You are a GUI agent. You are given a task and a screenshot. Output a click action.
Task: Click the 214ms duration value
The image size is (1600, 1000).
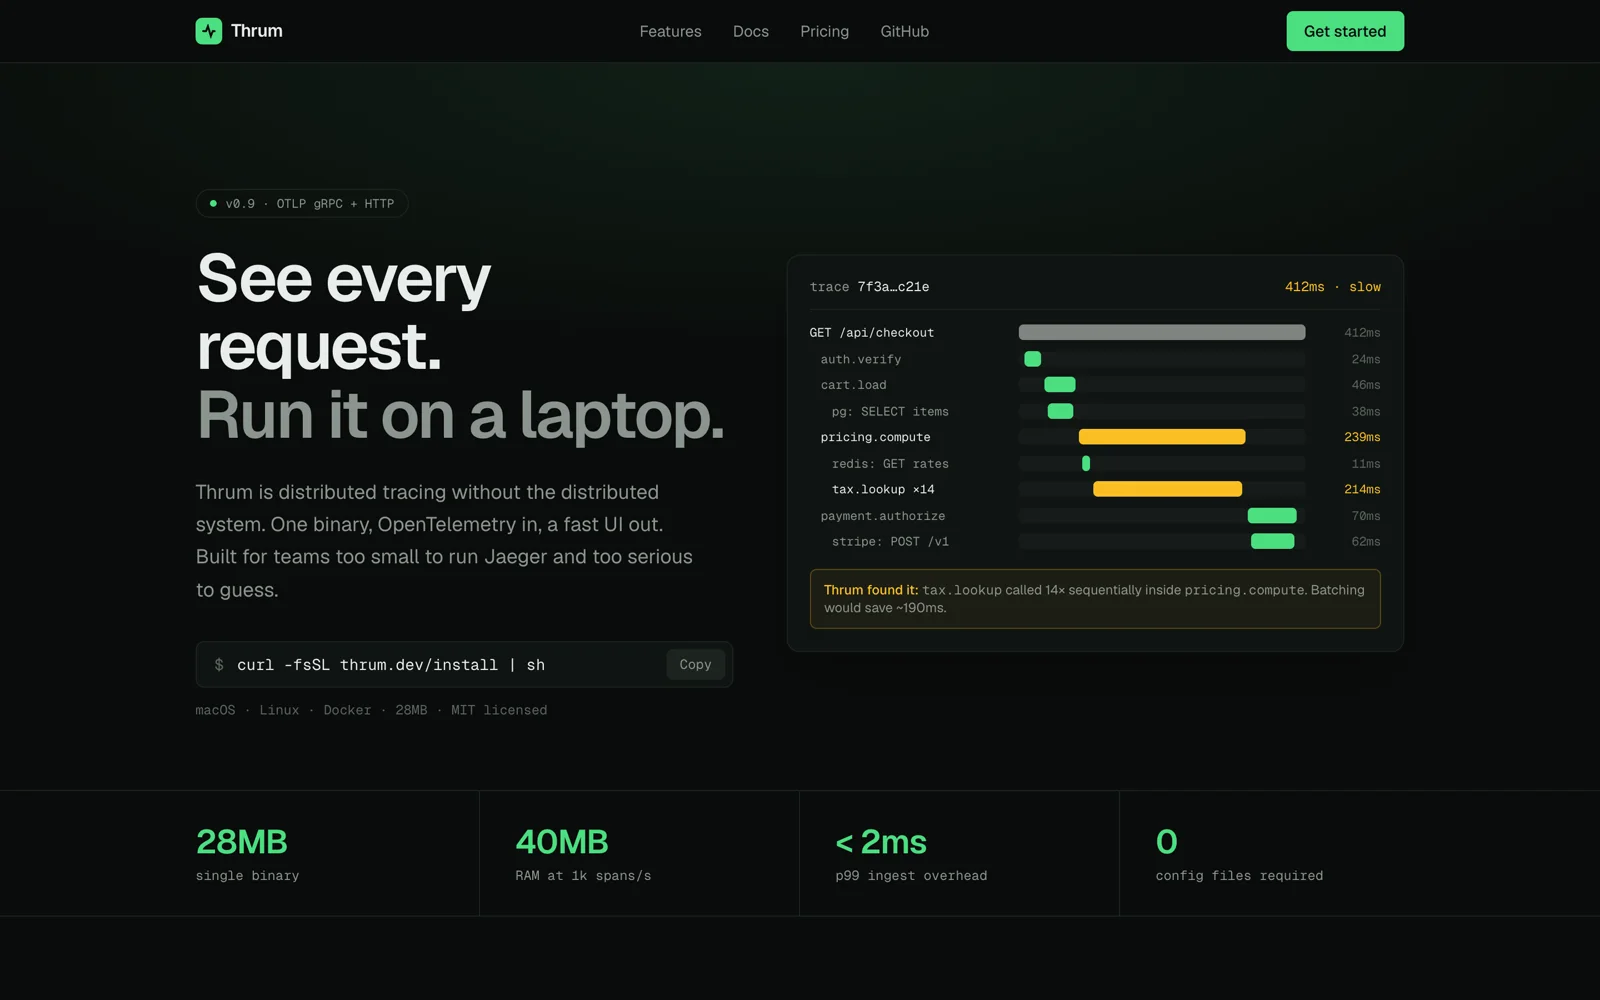[x=1362, y=489]
